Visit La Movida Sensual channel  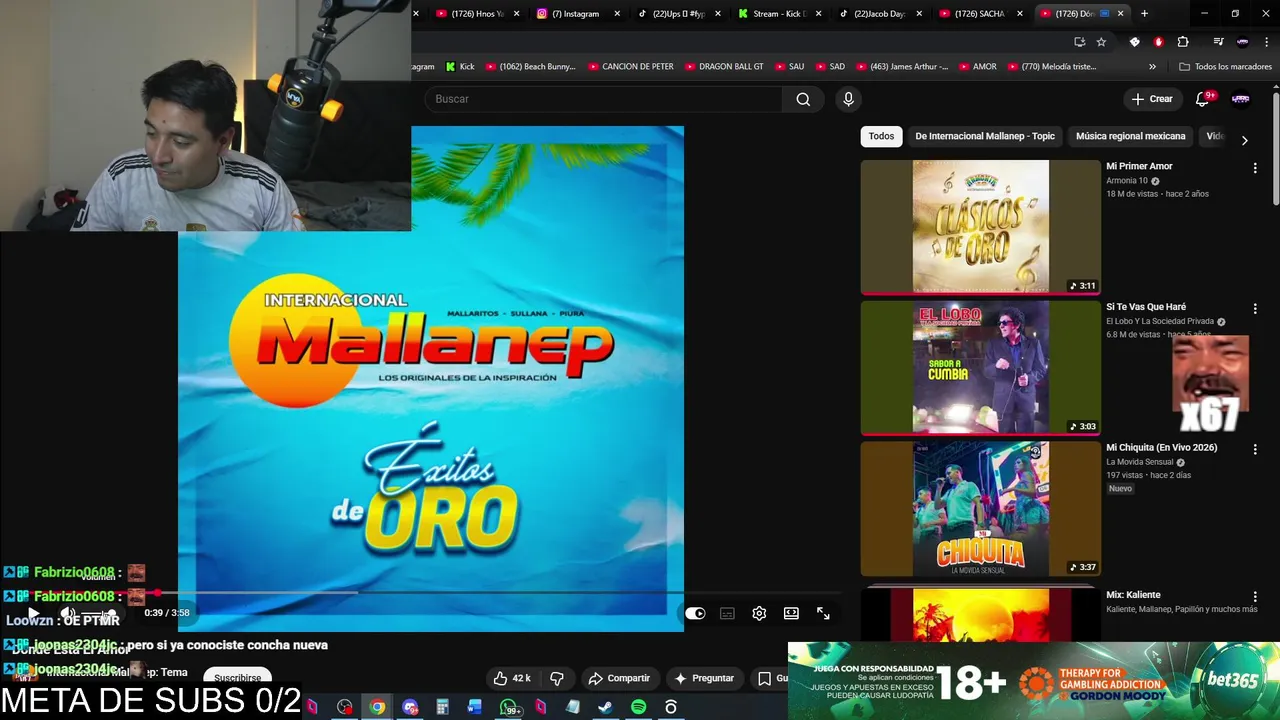pos(1140,462)
